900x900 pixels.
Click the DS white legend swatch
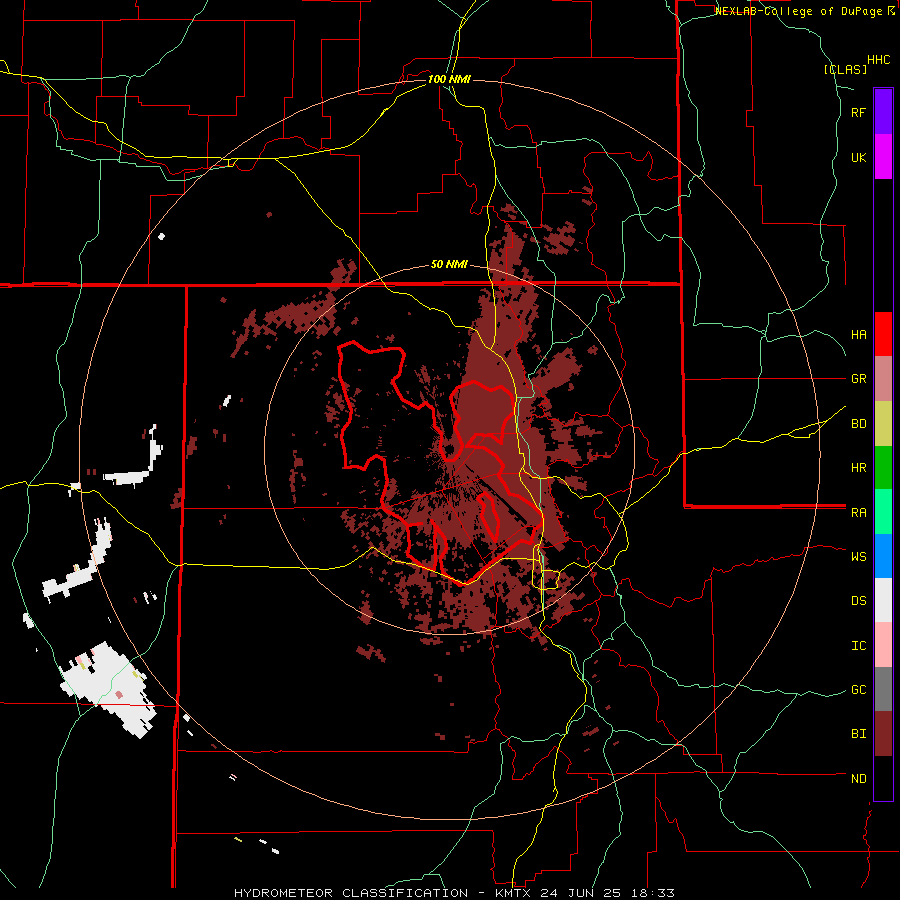[883, 600]
